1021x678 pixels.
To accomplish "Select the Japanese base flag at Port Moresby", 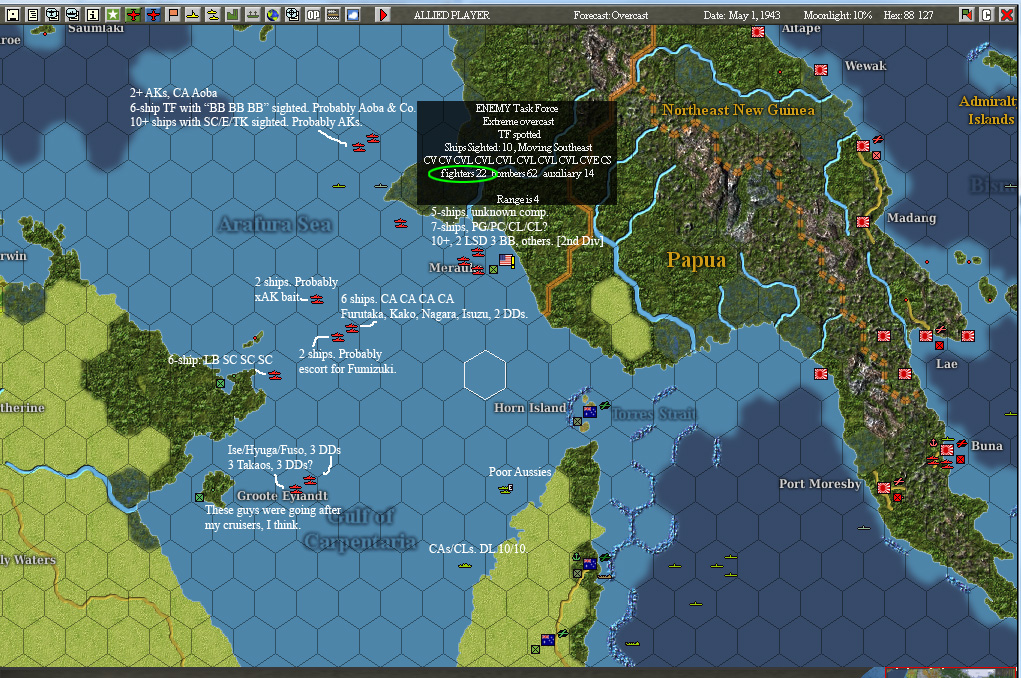I will point(884,488).
